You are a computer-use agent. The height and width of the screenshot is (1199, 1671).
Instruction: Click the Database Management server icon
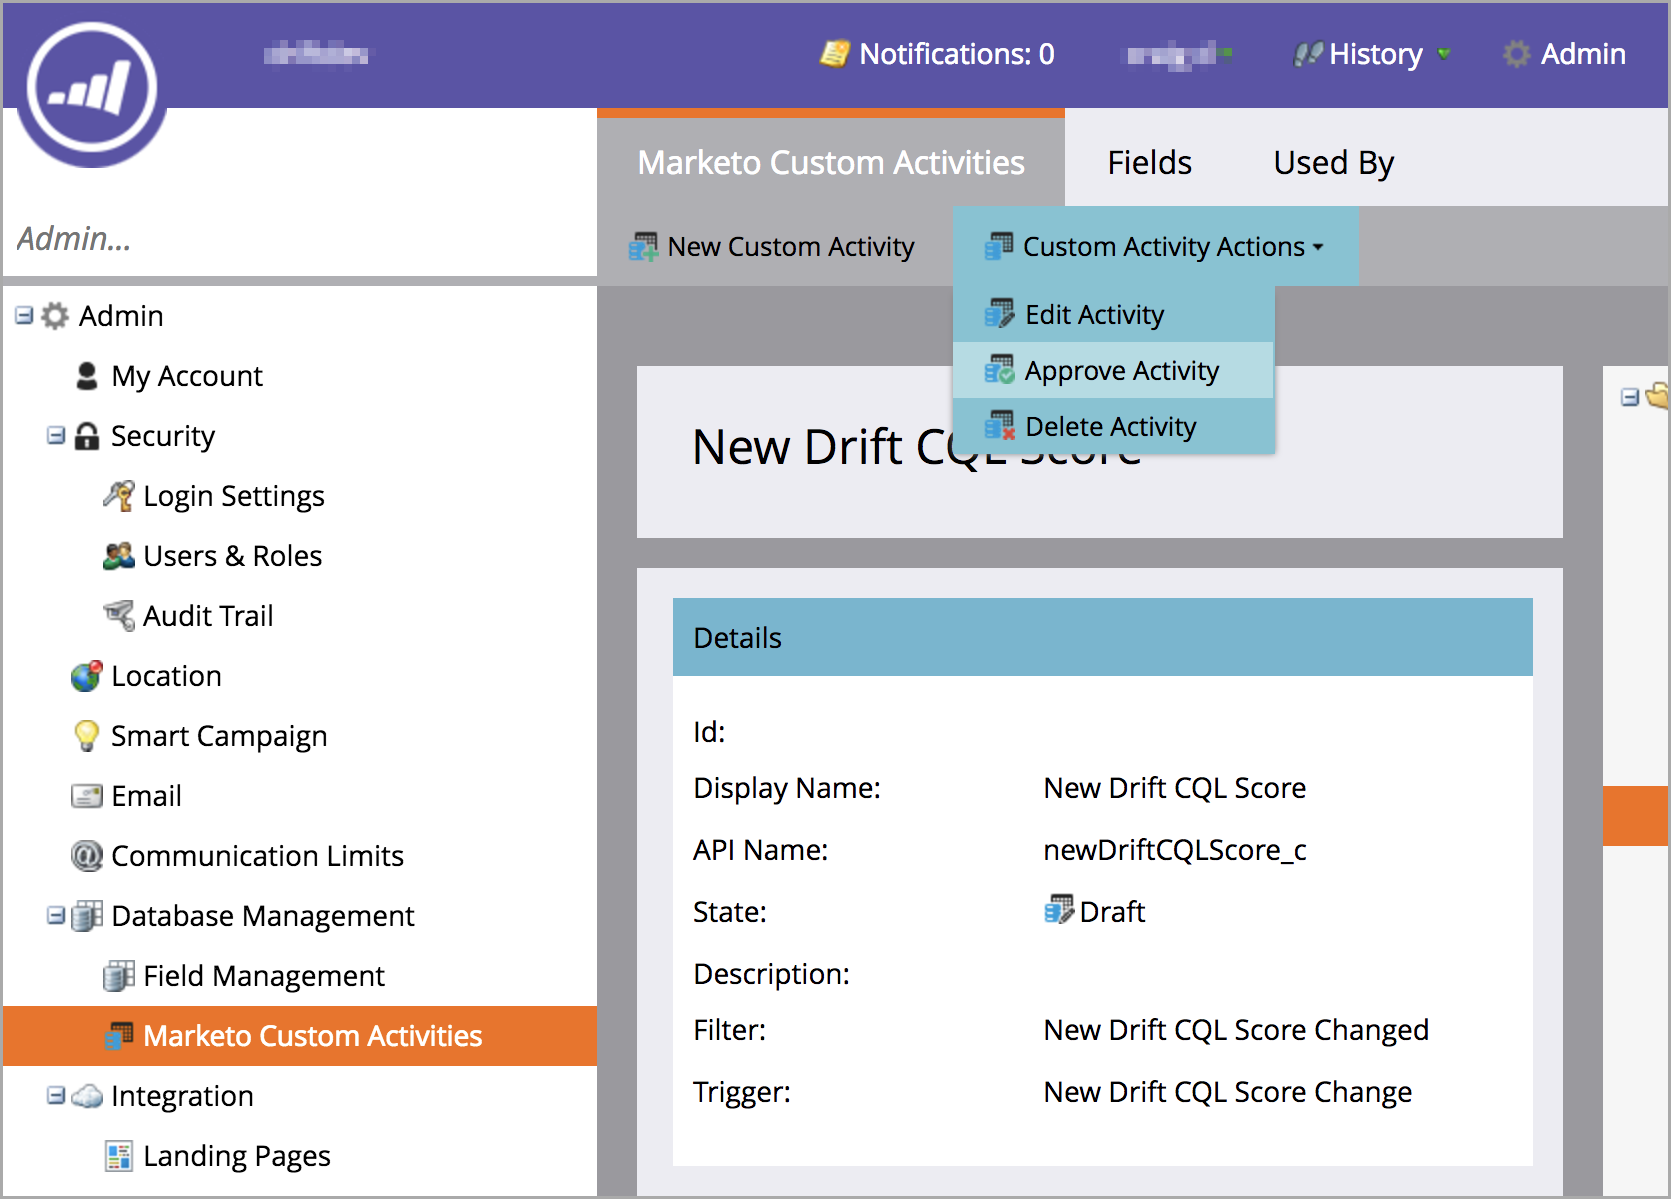tap(87, 916)
